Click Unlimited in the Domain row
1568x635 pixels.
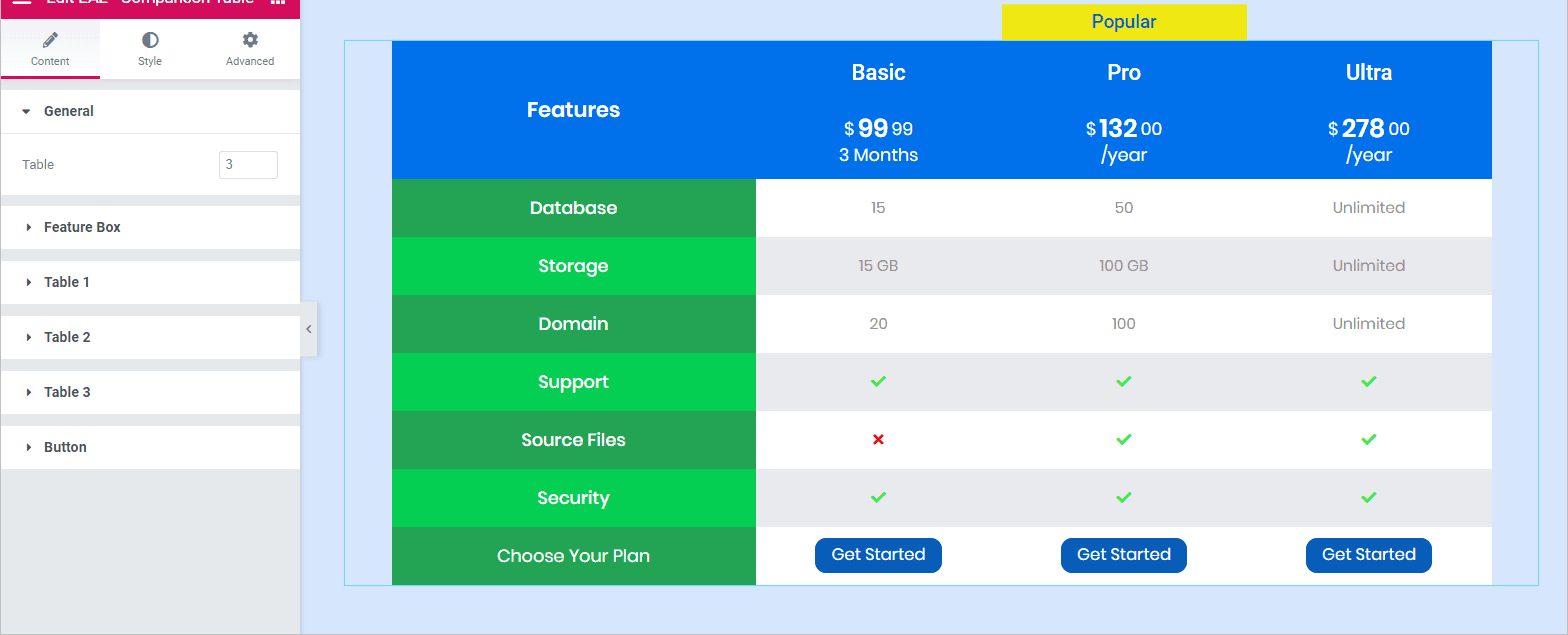1369,324
